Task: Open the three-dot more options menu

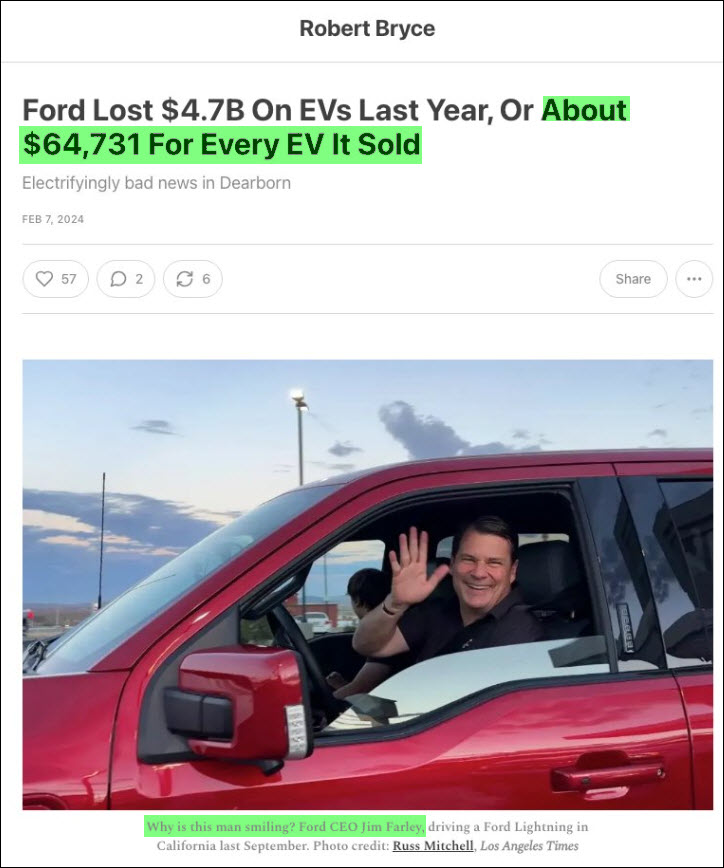Action: [694, 279]
